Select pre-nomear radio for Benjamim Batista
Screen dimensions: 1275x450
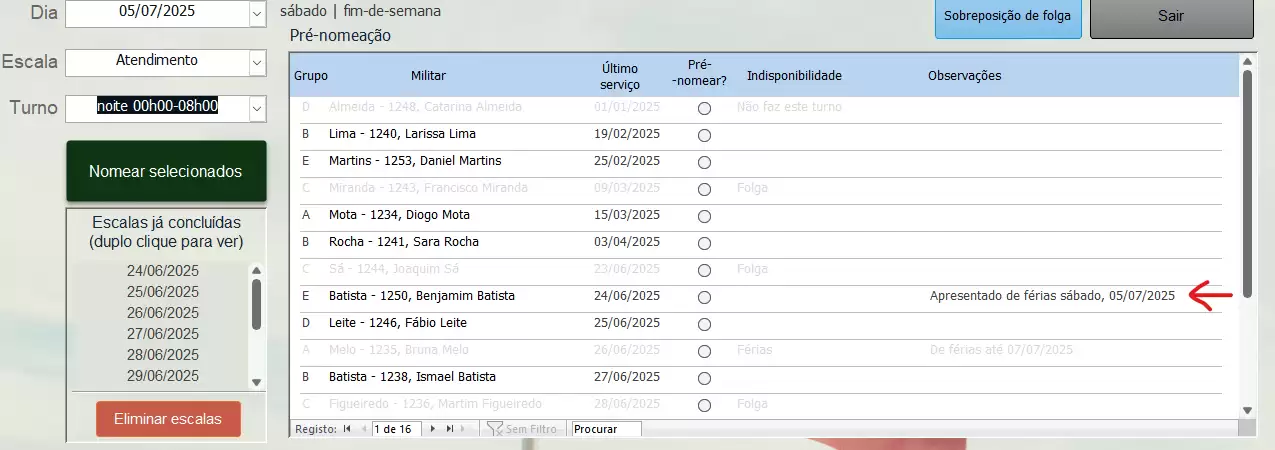tap(704, 297)
